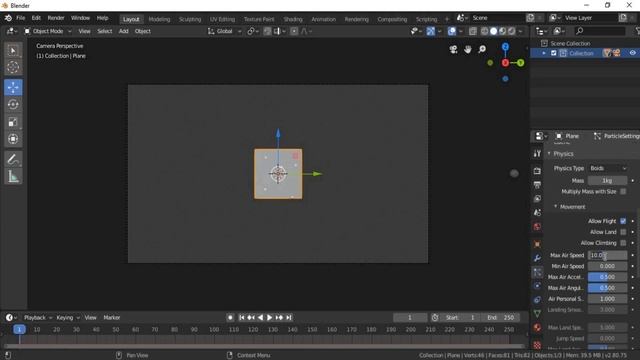Open the Tool properties tab
This screenshot has height=360, width=640.
537,153
